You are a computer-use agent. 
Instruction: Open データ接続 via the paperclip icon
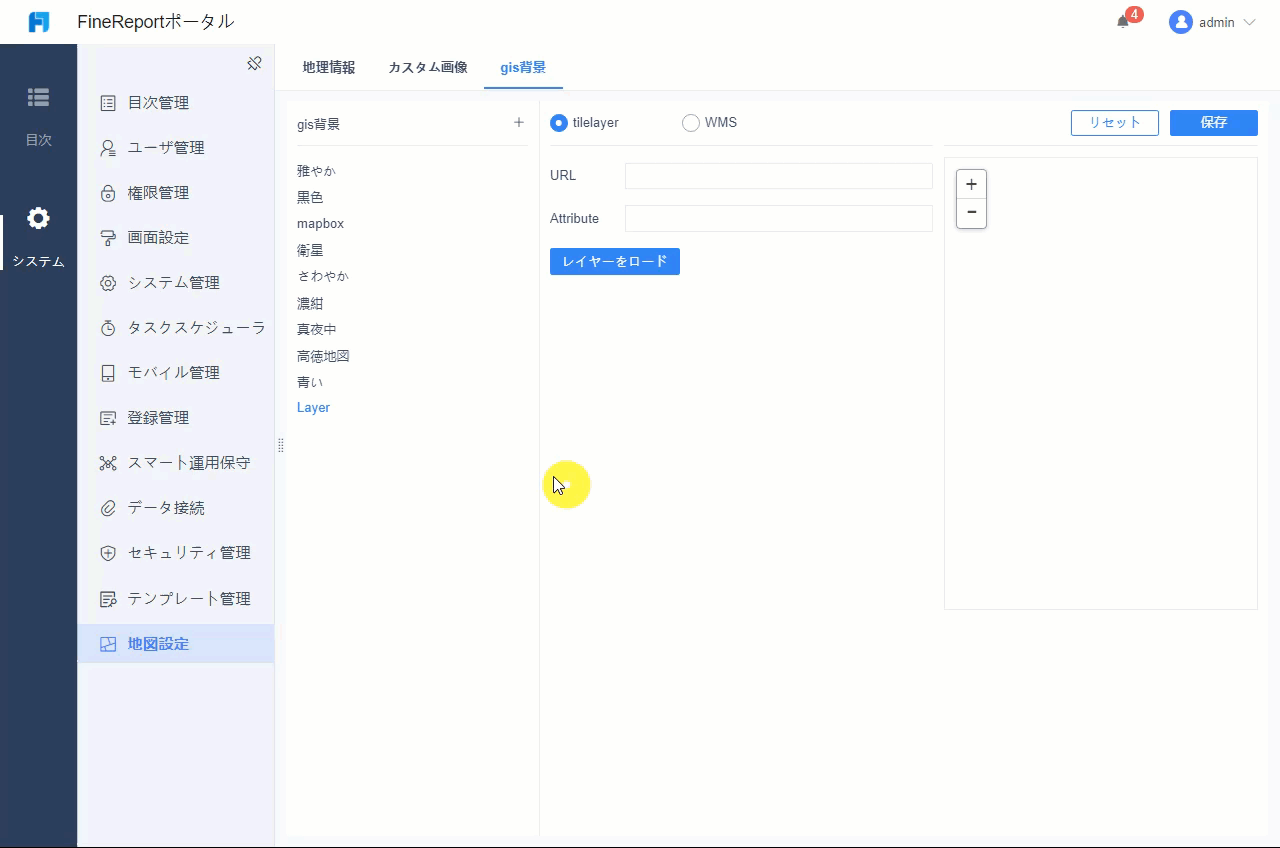(x=107, y=507)
